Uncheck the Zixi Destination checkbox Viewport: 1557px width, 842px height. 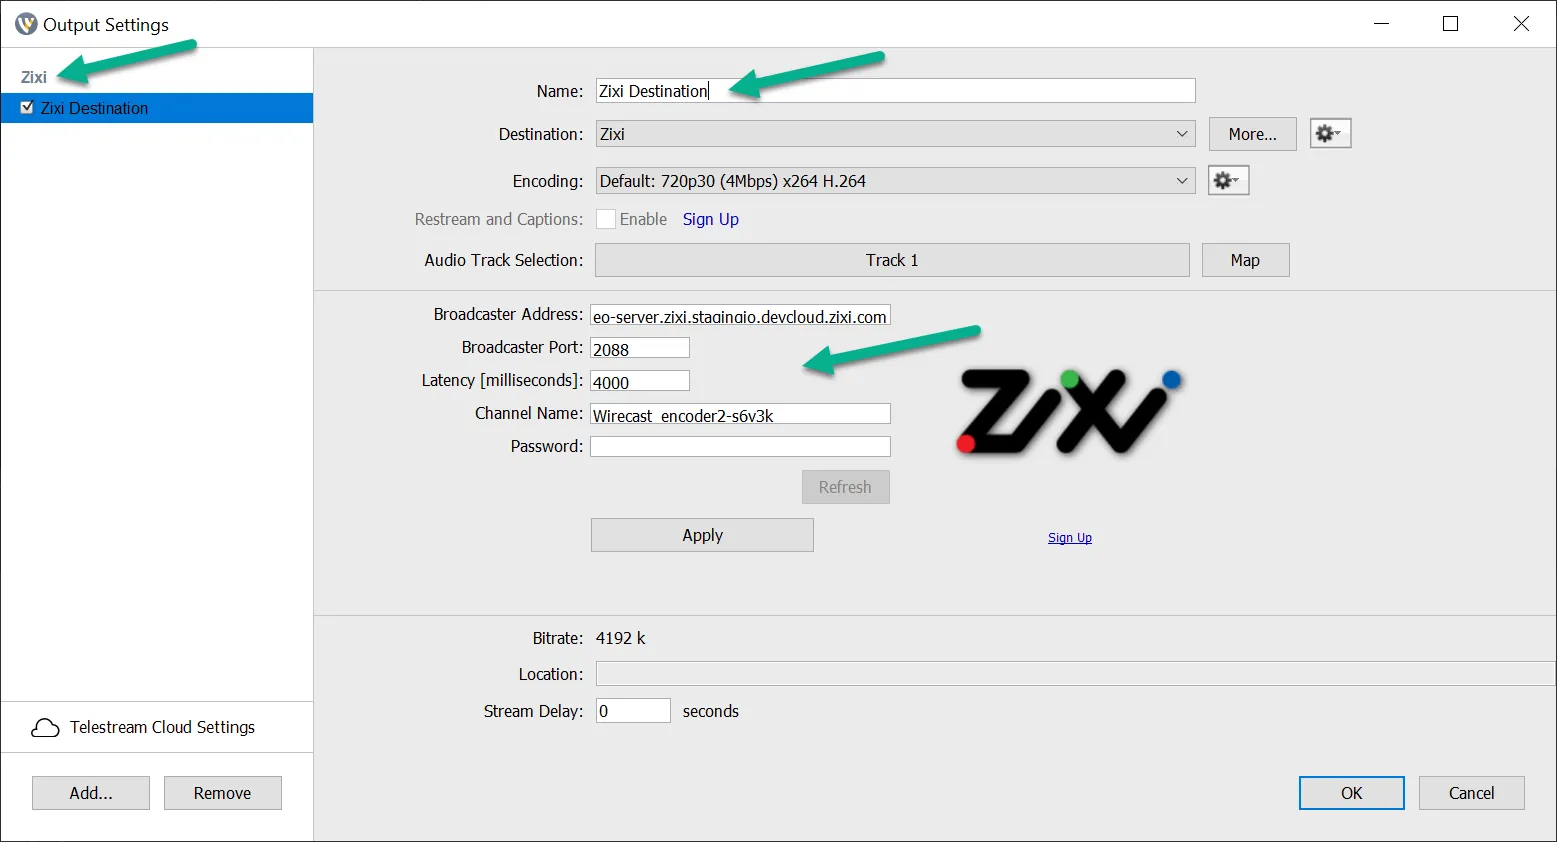click(27, 107)
